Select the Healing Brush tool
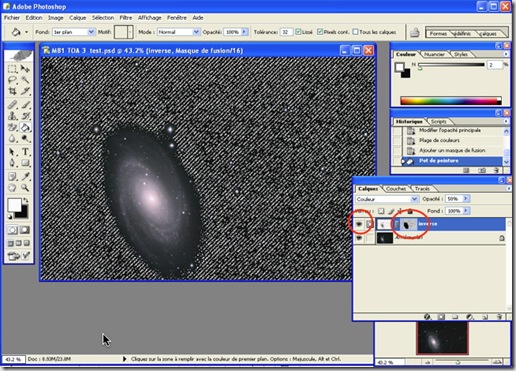Viewport: 516px width, 371px height. click(x=12, y=105)
